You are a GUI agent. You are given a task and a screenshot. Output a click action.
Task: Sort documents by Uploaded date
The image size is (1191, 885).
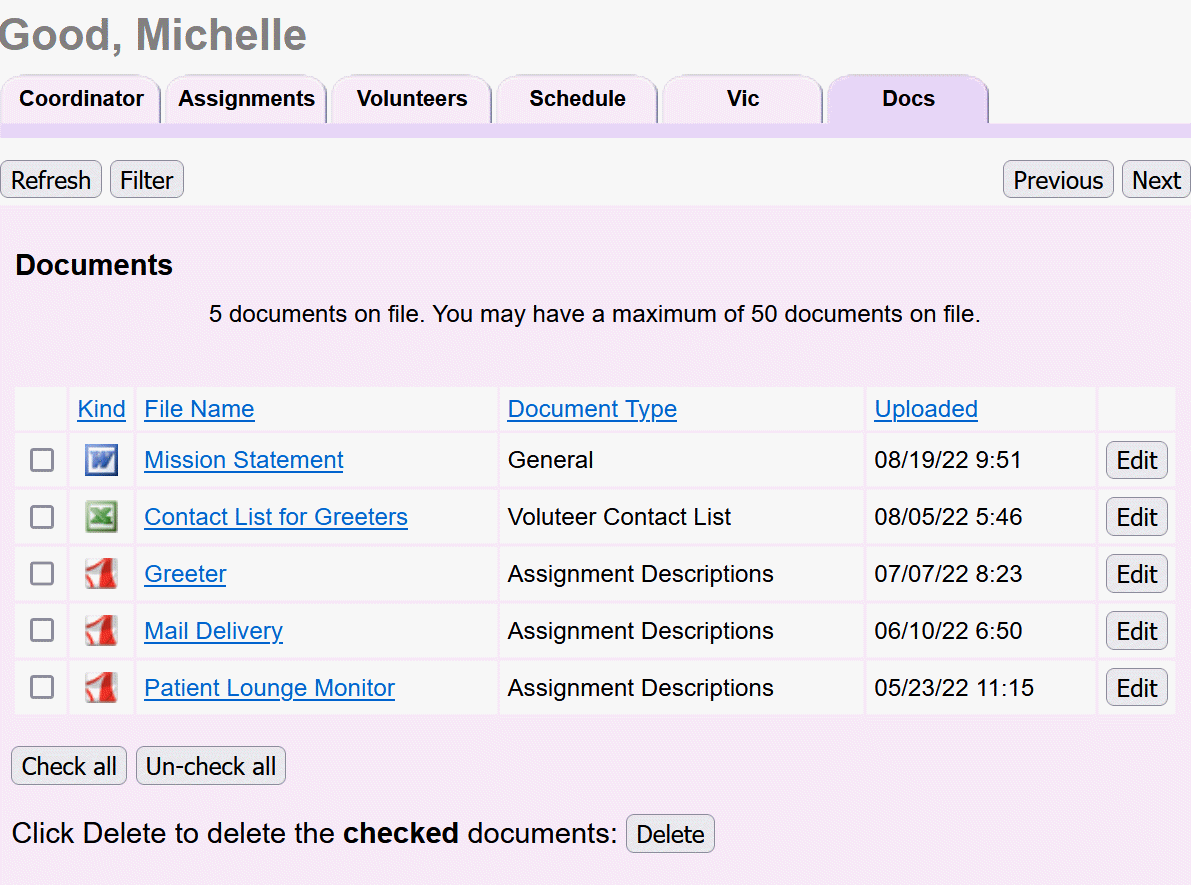pyautogui.click(x=925, y=408)
